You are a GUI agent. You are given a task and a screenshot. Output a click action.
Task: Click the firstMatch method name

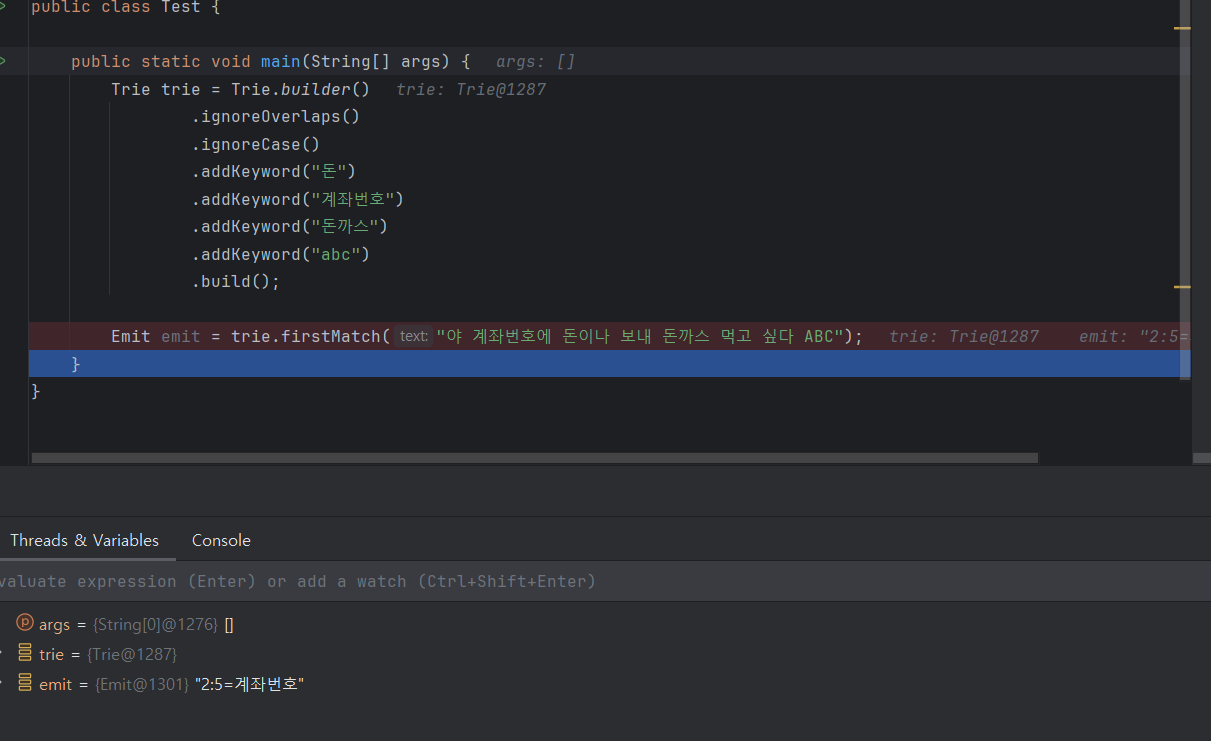(x=331, y=336)
